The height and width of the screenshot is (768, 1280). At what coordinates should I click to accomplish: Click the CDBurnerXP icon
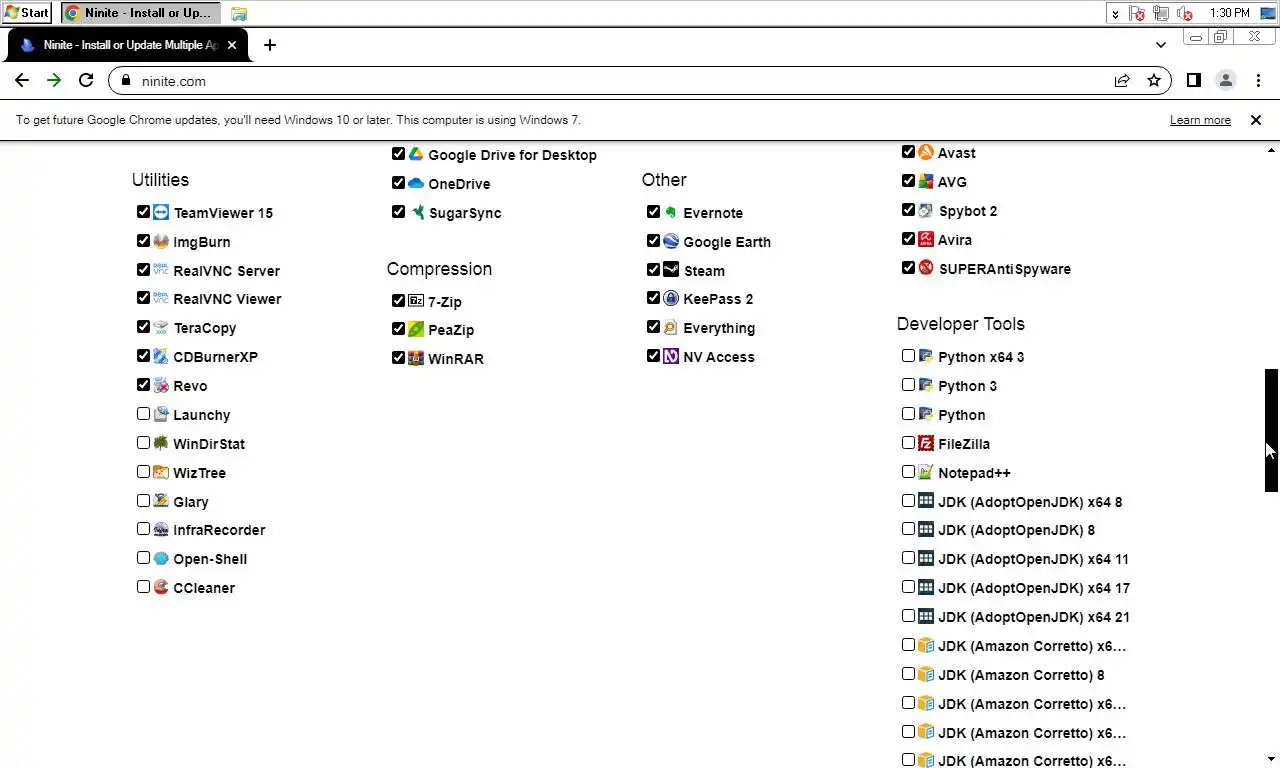[161, 356]
